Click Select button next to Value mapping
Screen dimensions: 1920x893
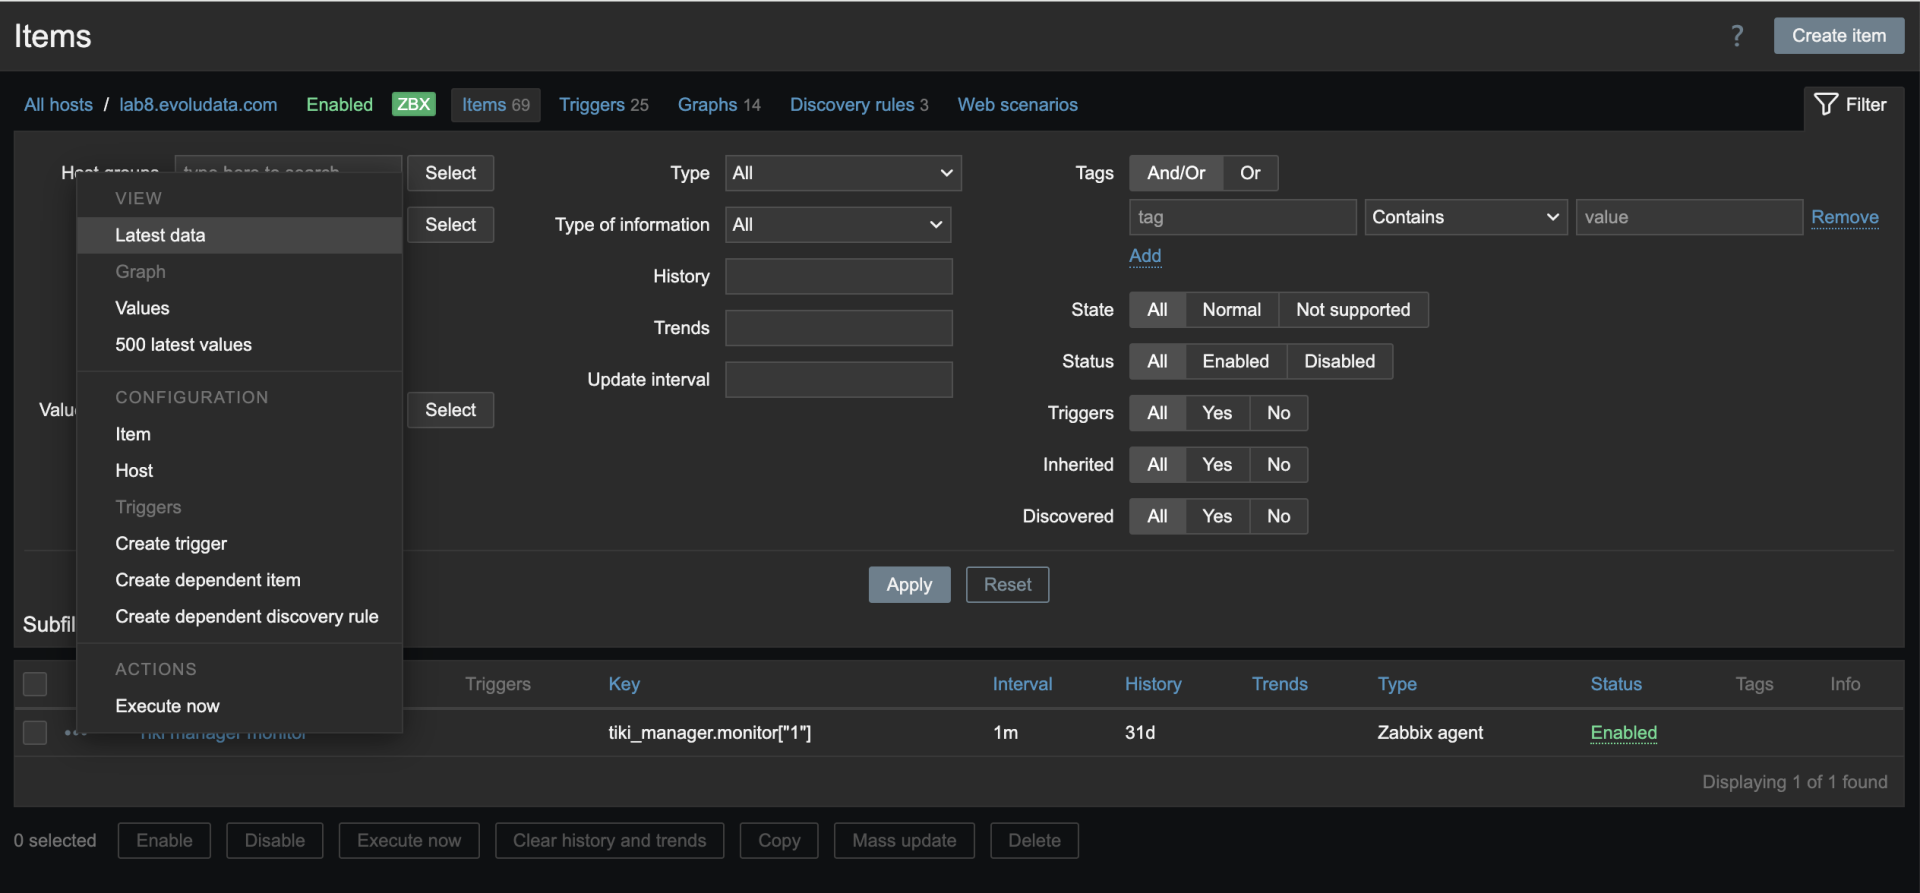(x=450, y=410)
